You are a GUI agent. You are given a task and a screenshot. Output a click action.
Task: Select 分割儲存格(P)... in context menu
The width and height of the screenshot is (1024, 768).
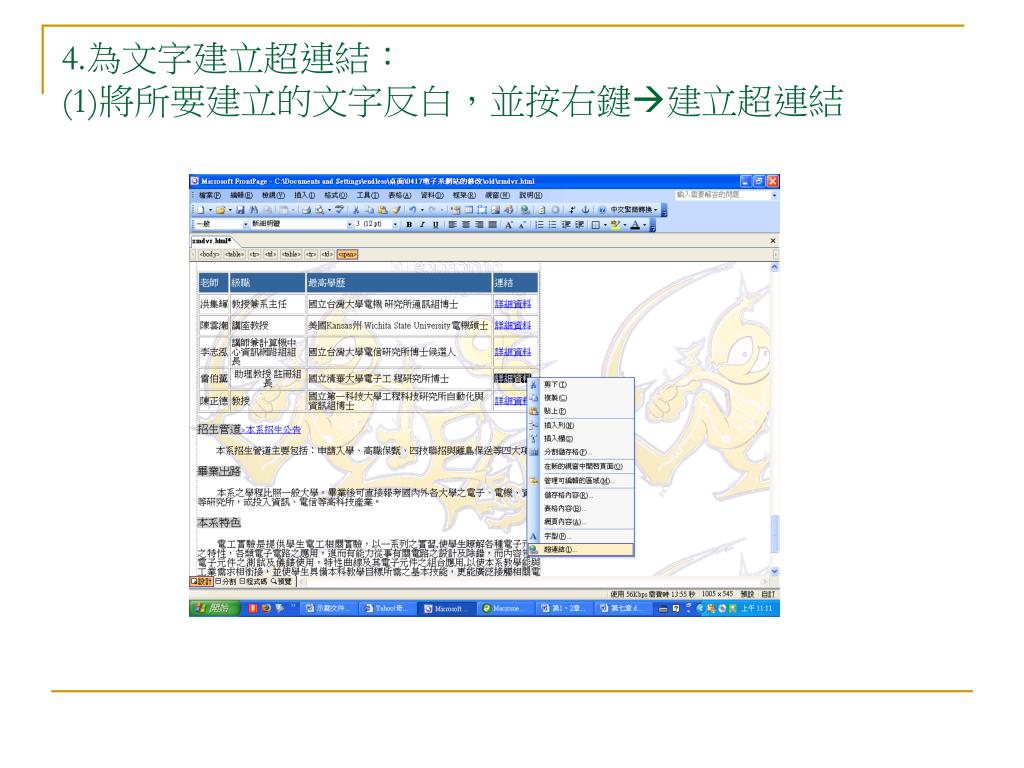pos(581,452)
